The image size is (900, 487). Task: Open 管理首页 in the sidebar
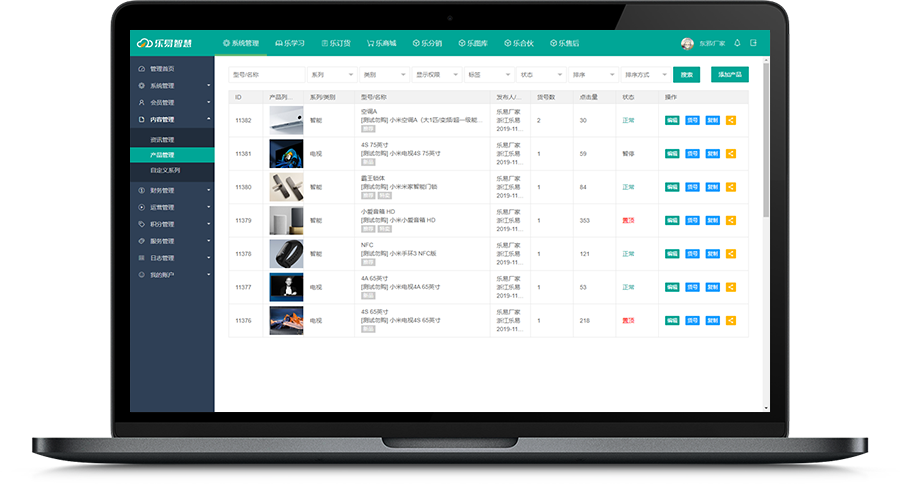(x=161, y=69)
